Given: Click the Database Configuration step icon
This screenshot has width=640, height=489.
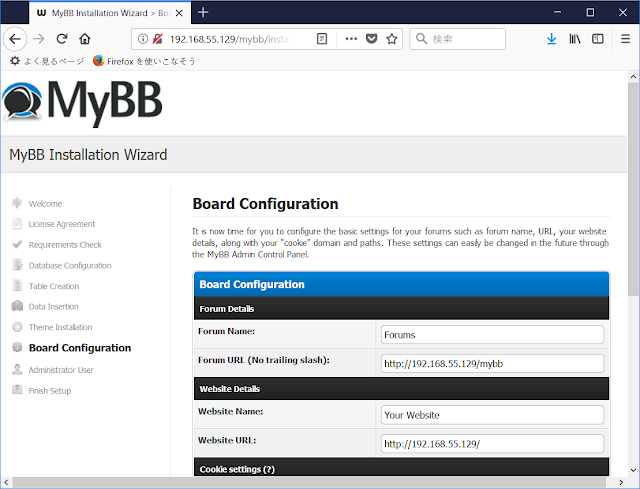Looking at the screenshot, I should point(17,265).
